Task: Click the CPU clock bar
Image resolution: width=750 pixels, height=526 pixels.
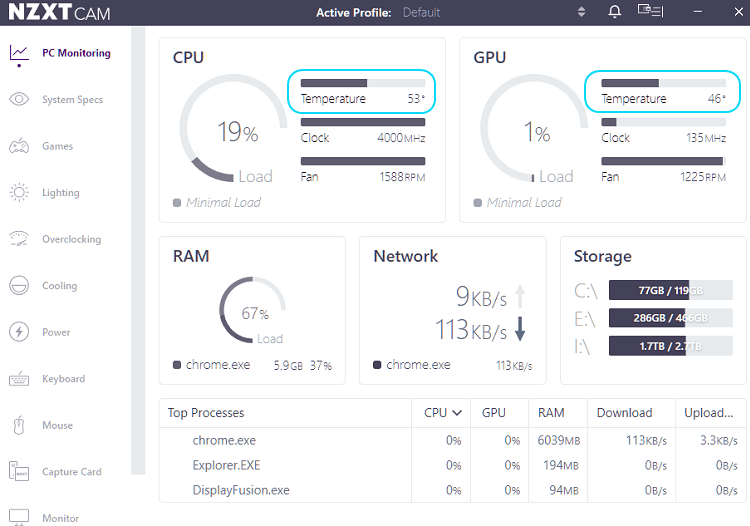Action: coord(363,122)
